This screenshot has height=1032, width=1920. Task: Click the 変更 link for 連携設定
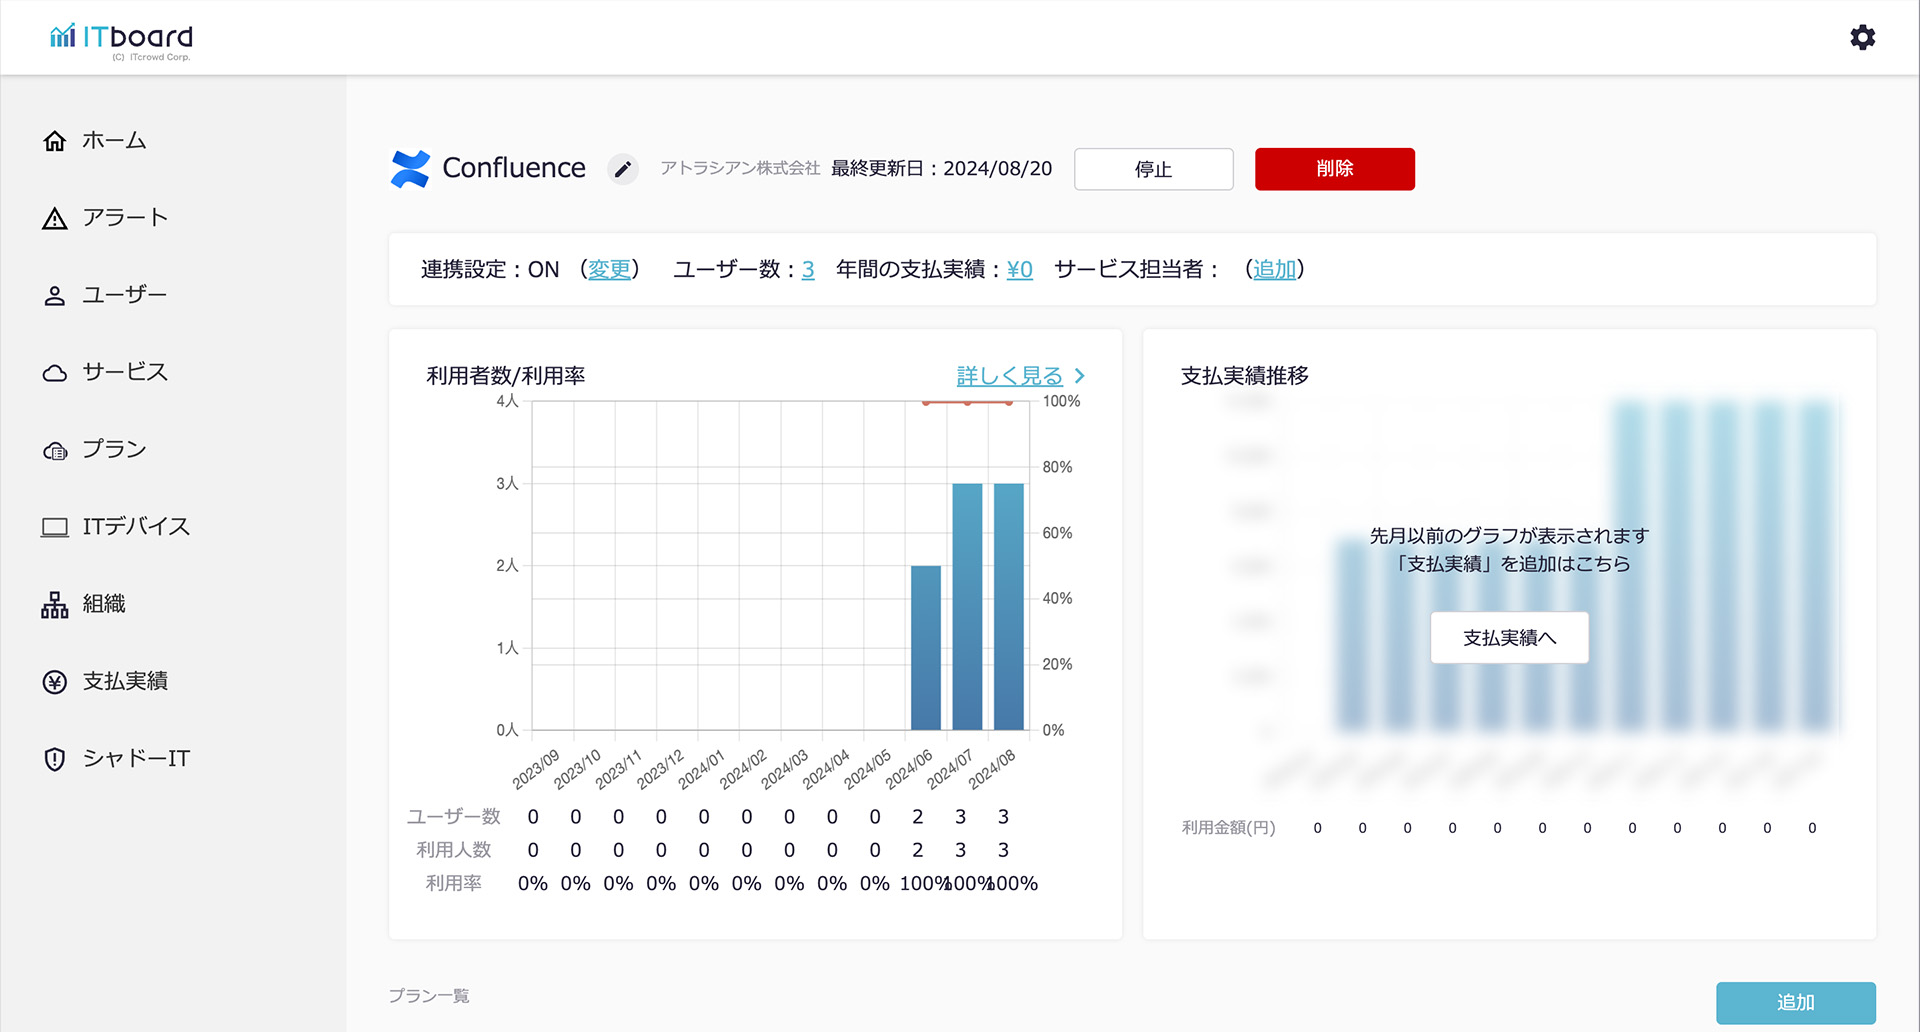point(609,270)
